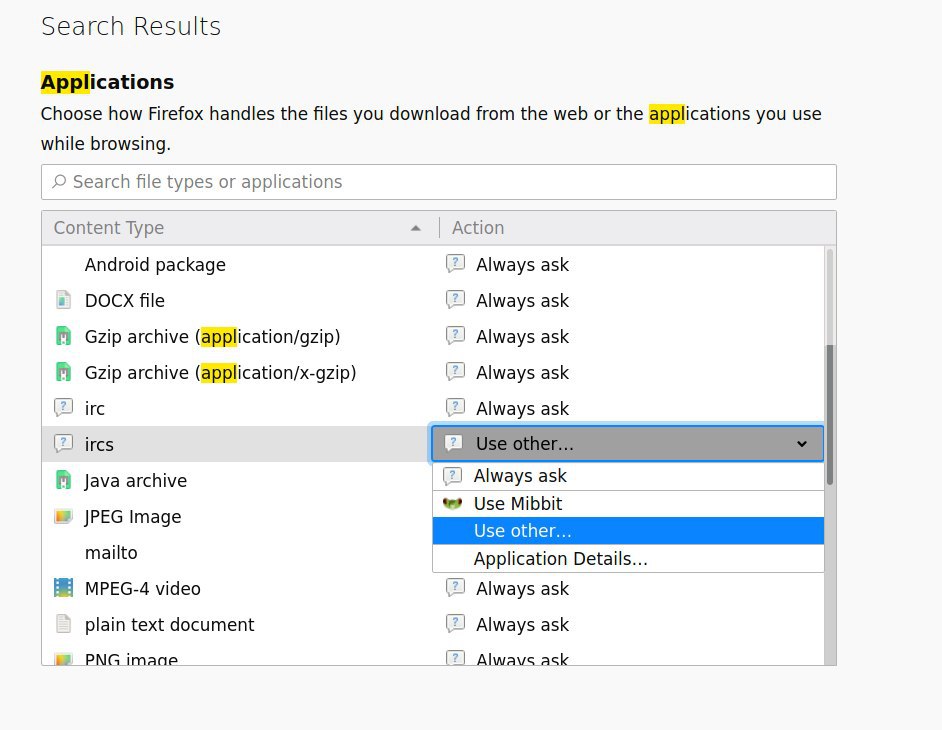Collapse the ircs action dropdown chevron
Screen dimensions: 942x730
click(801, 444)
